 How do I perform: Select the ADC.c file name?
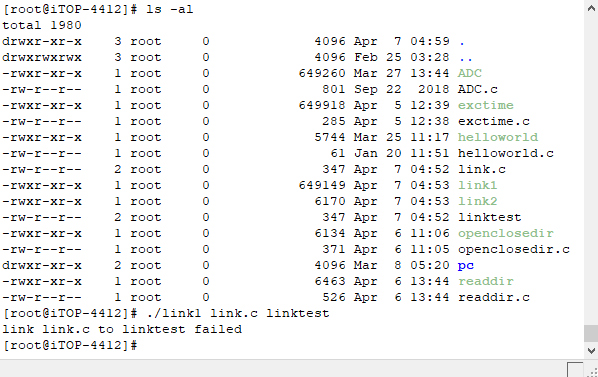pos(478,89)
